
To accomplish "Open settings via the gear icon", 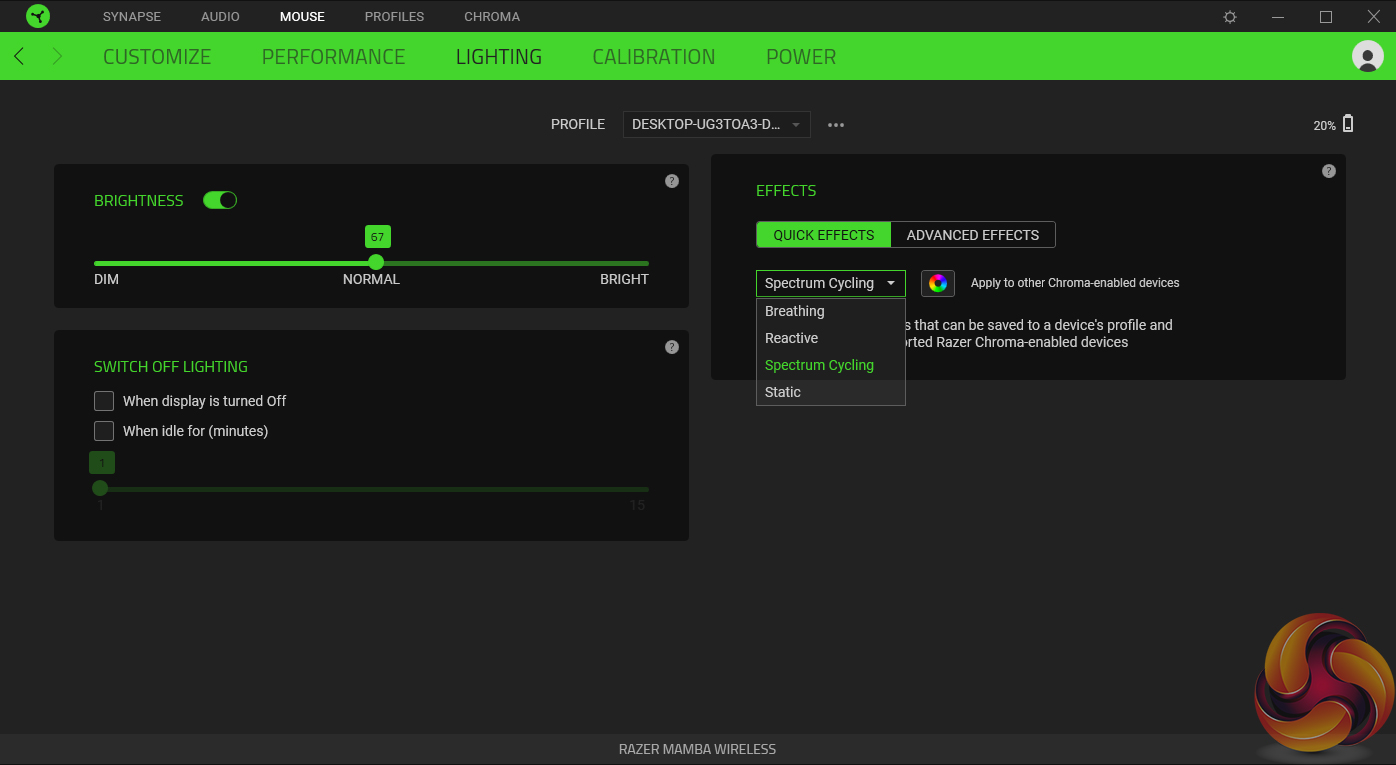I will [1230, 17].
